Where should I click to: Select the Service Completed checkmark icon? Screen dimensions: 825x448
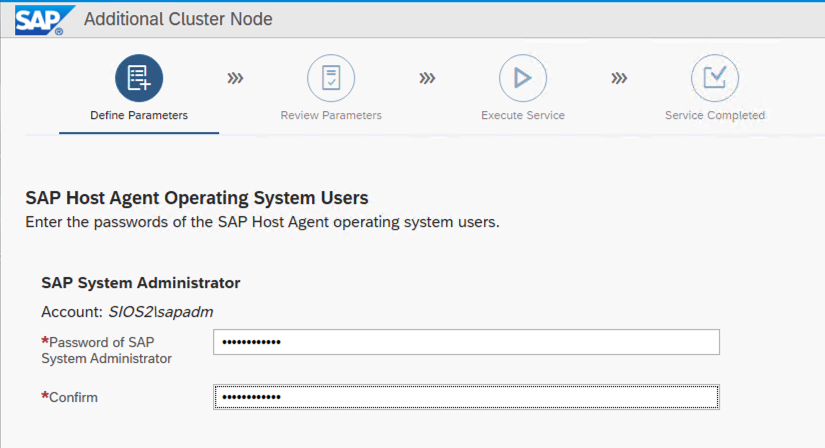715,78
